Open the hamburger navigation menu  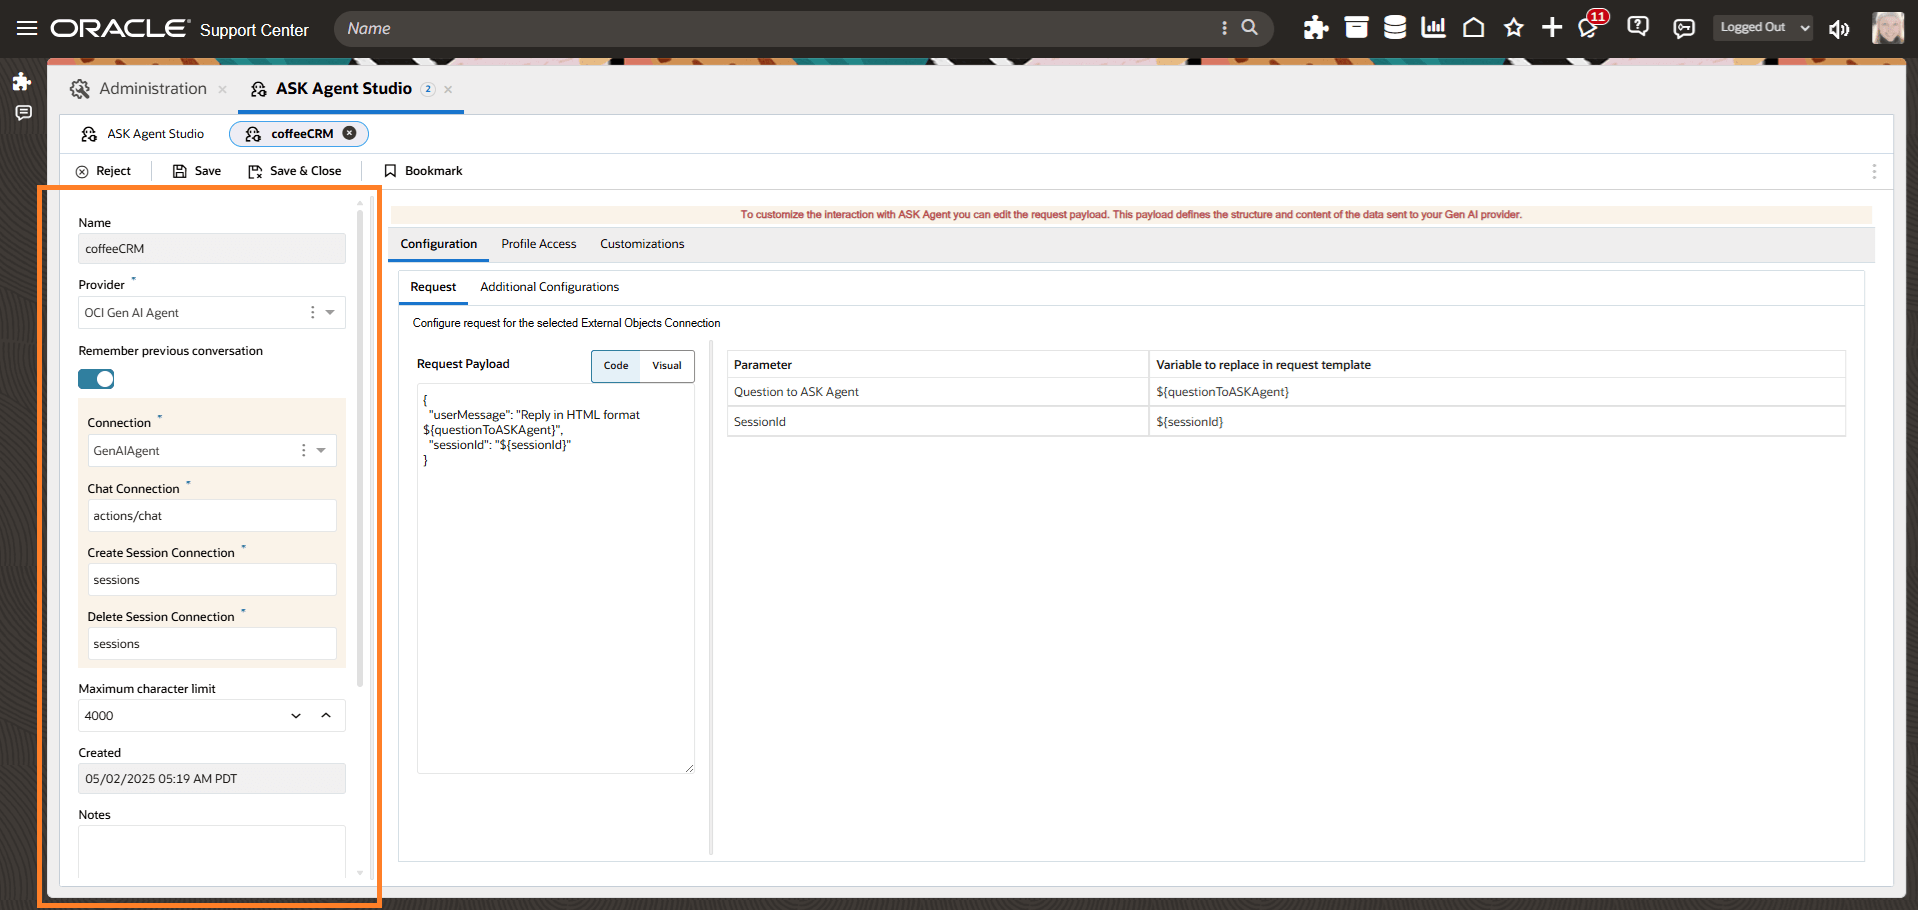point(27,28)
